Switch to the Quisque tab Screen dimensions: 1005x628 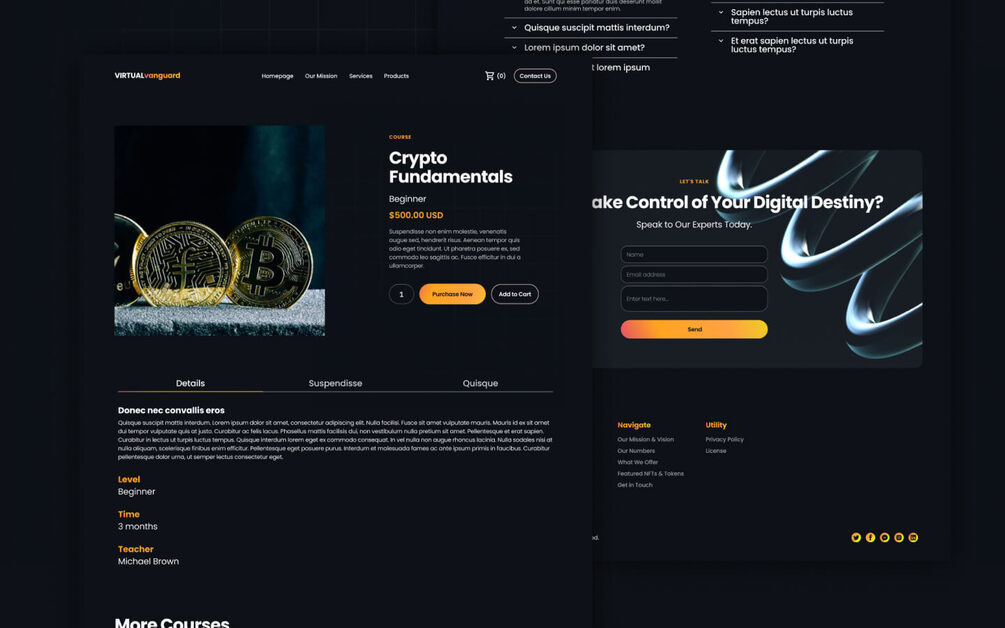[x=480, y=383]
